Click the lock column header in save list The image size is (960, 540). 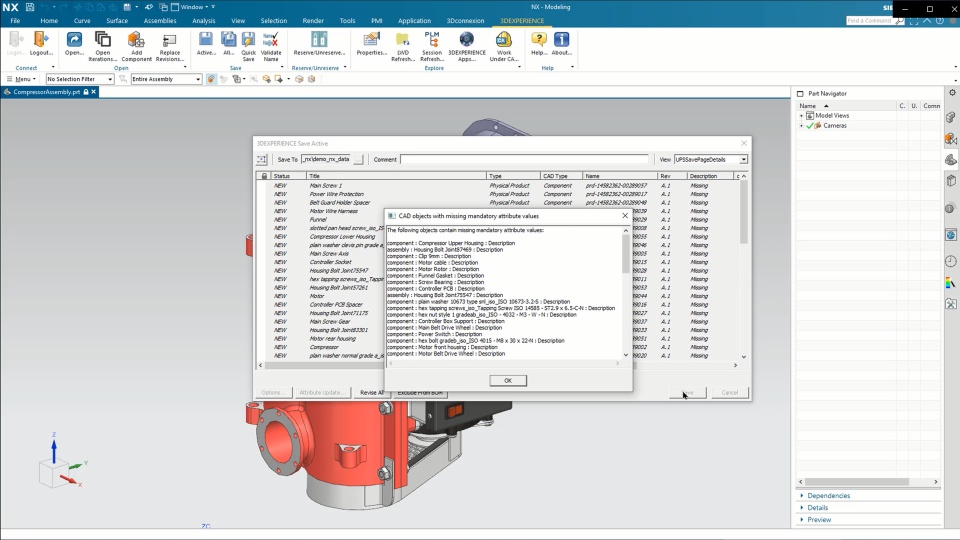(264, 176)
